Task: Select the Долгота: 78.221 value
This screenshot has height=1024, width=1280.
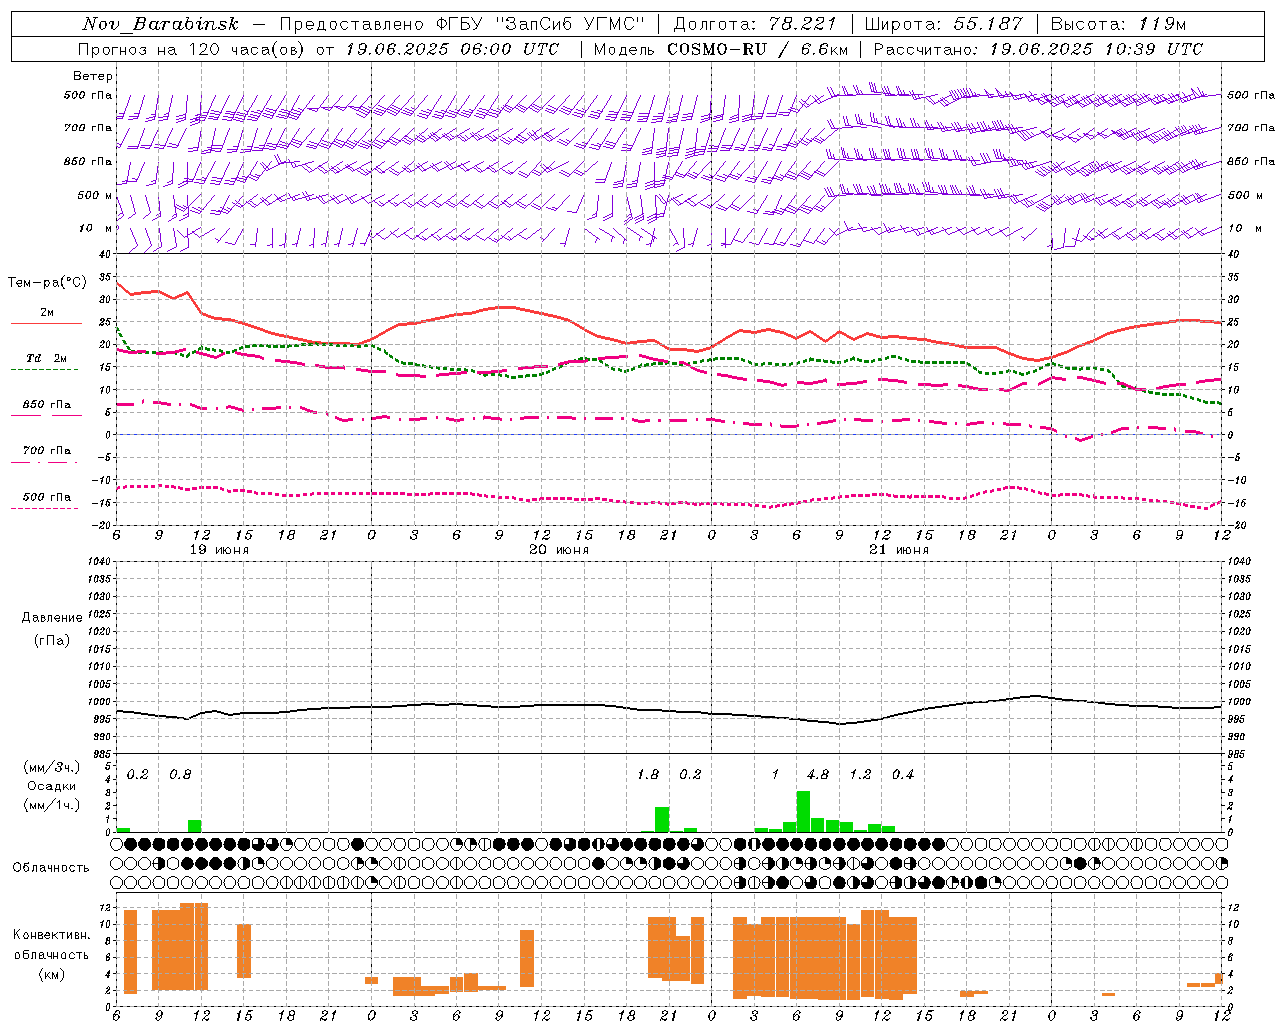Action: tap(756, 24)
